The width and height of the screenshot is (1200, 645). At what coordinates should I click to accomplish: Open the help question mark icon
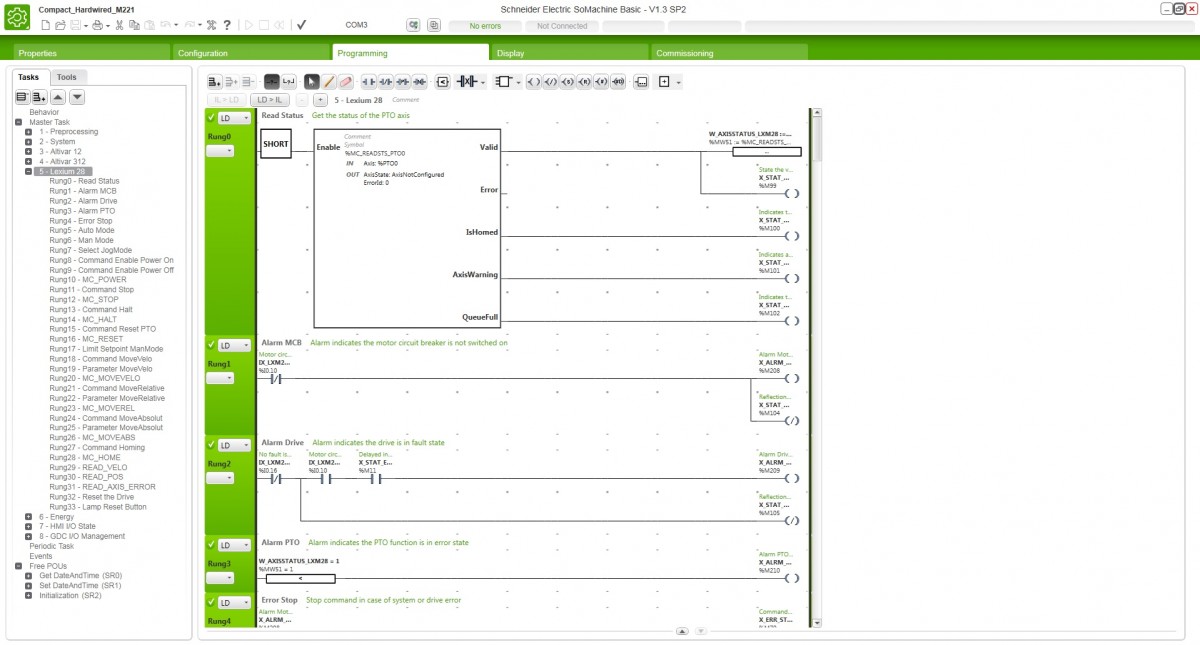227,24
